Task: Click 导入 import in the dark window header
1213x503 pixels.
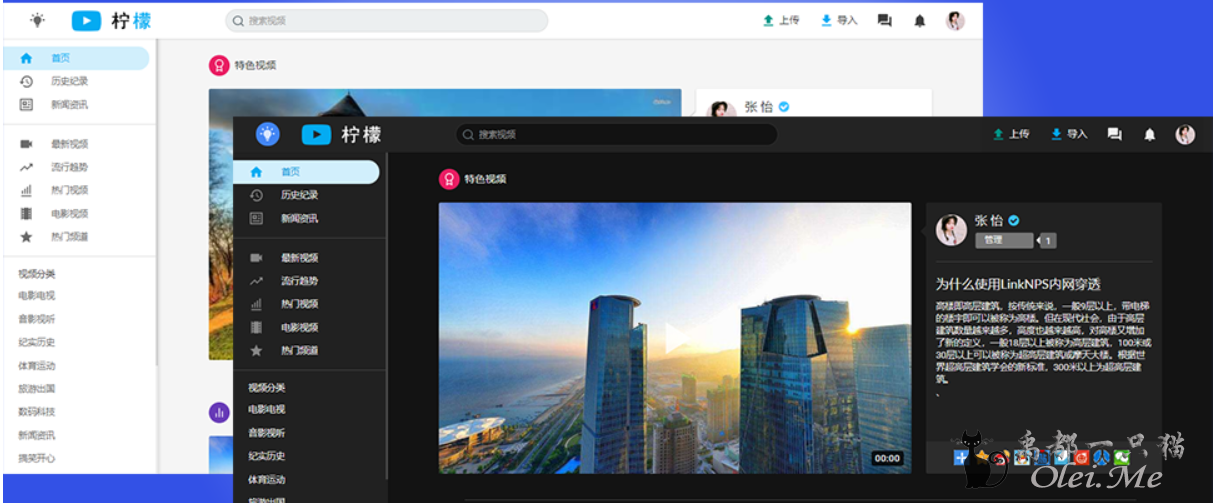Action: point(1069,134)
